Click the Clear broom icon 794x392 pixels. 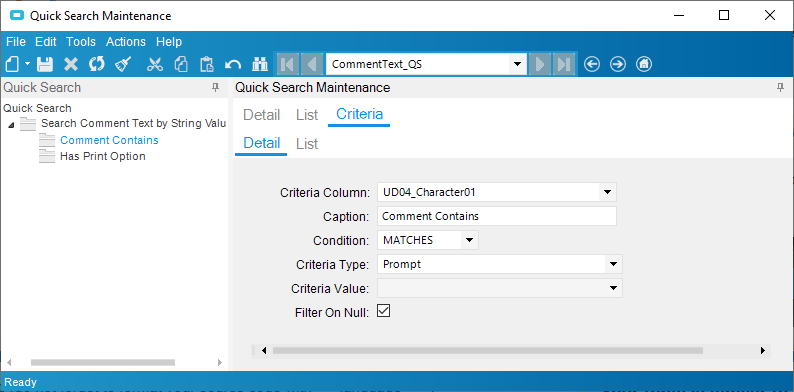(x=123, y=64)
